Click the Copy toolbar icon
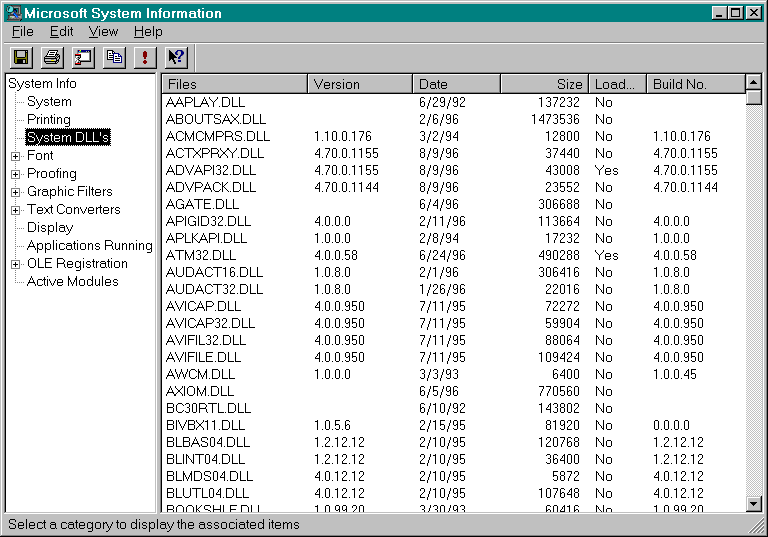 click(x=114, y=58)
